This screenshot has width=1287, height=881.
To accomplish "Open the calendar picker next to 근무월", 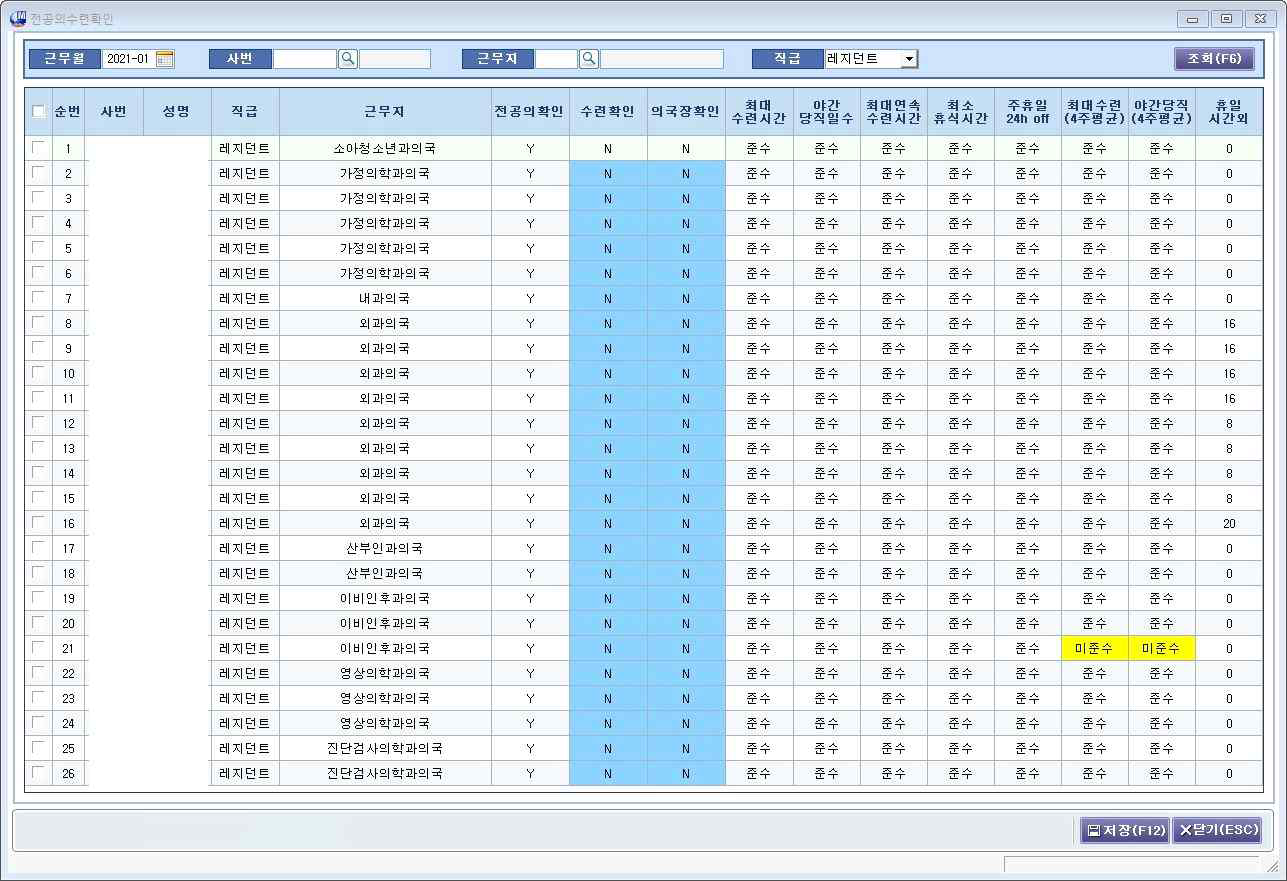I will (165, 59).
